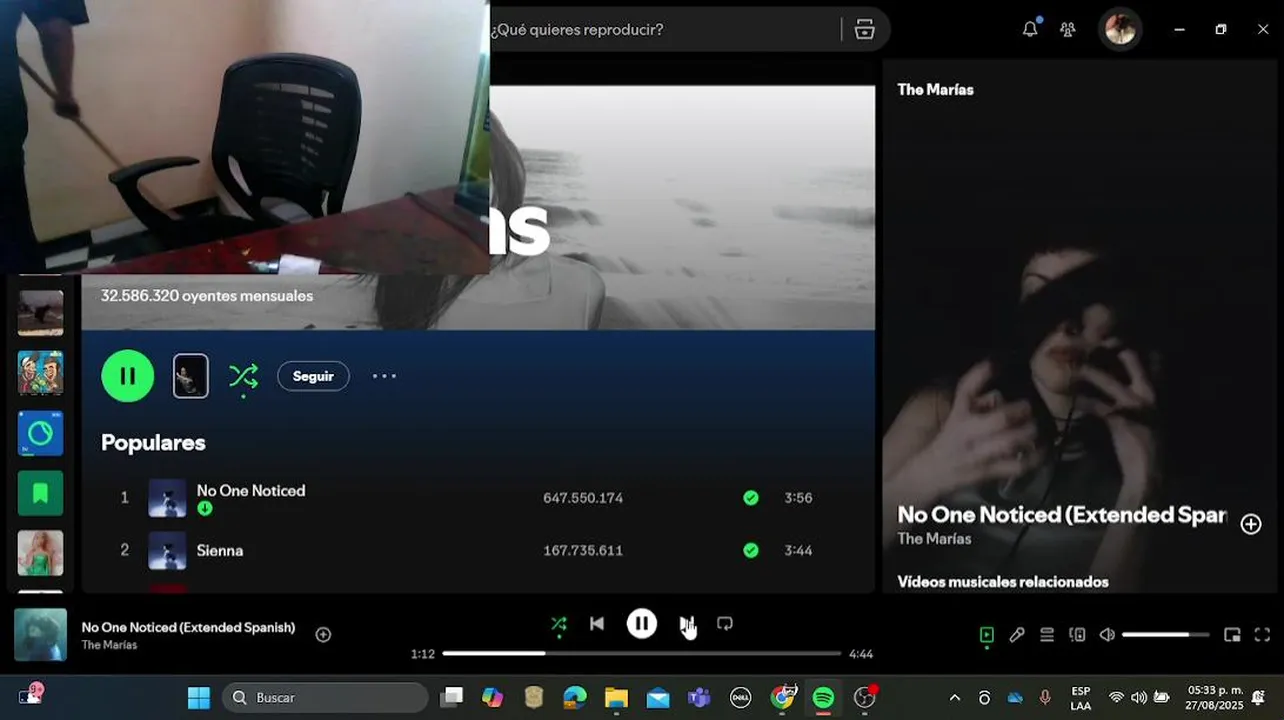Open the clock showing 05:33 p. m.
Image resolution: width=1284 pixels, height=720 pixels.
tap(1215, 697)
